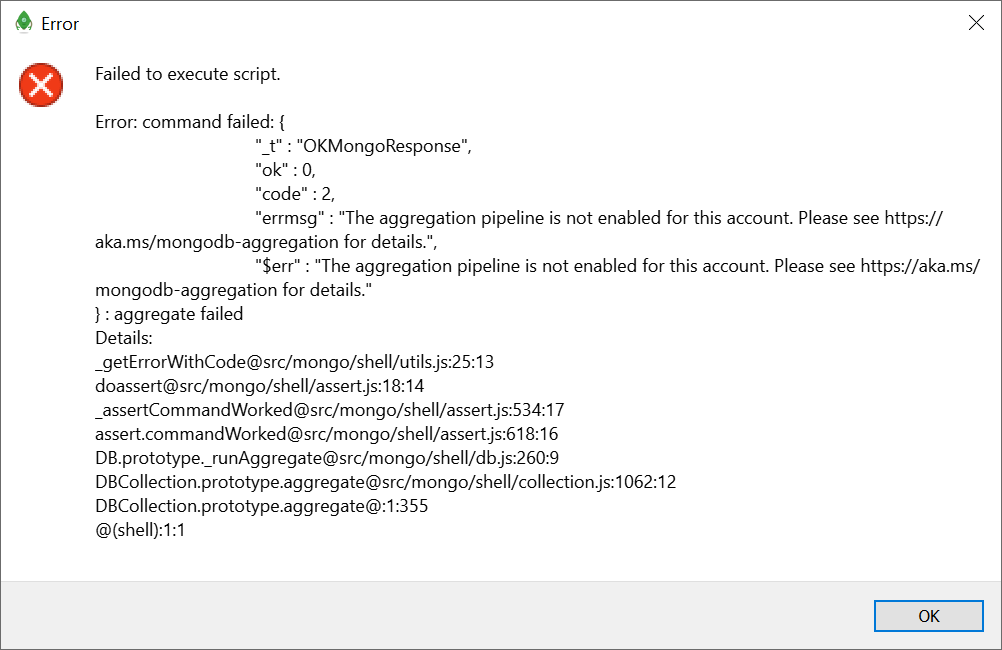Click the red error X icon
Image resolution: width=1002 pixels, height=650 pixels.
tap(40, 85)
